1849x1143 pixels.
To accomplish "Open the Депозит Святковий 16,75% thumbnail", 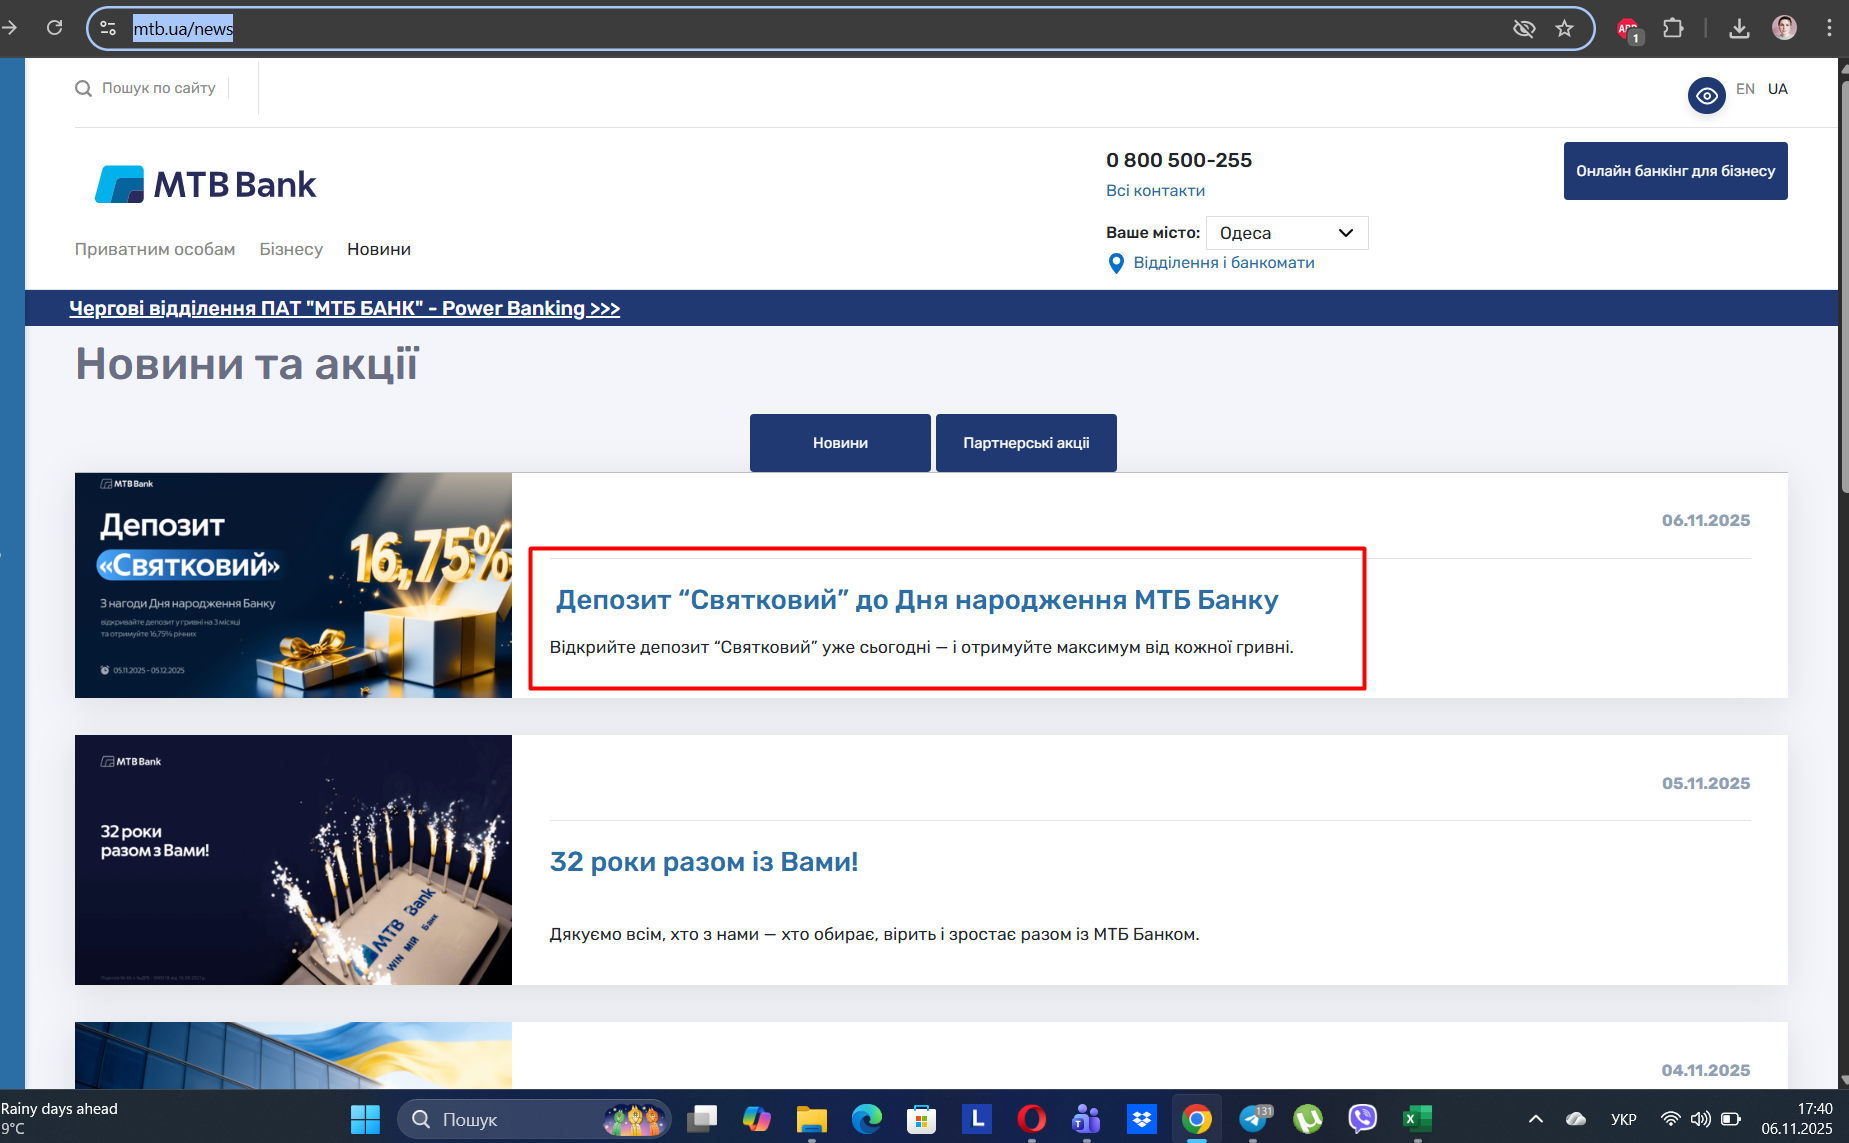I will [x=293, y=585].
